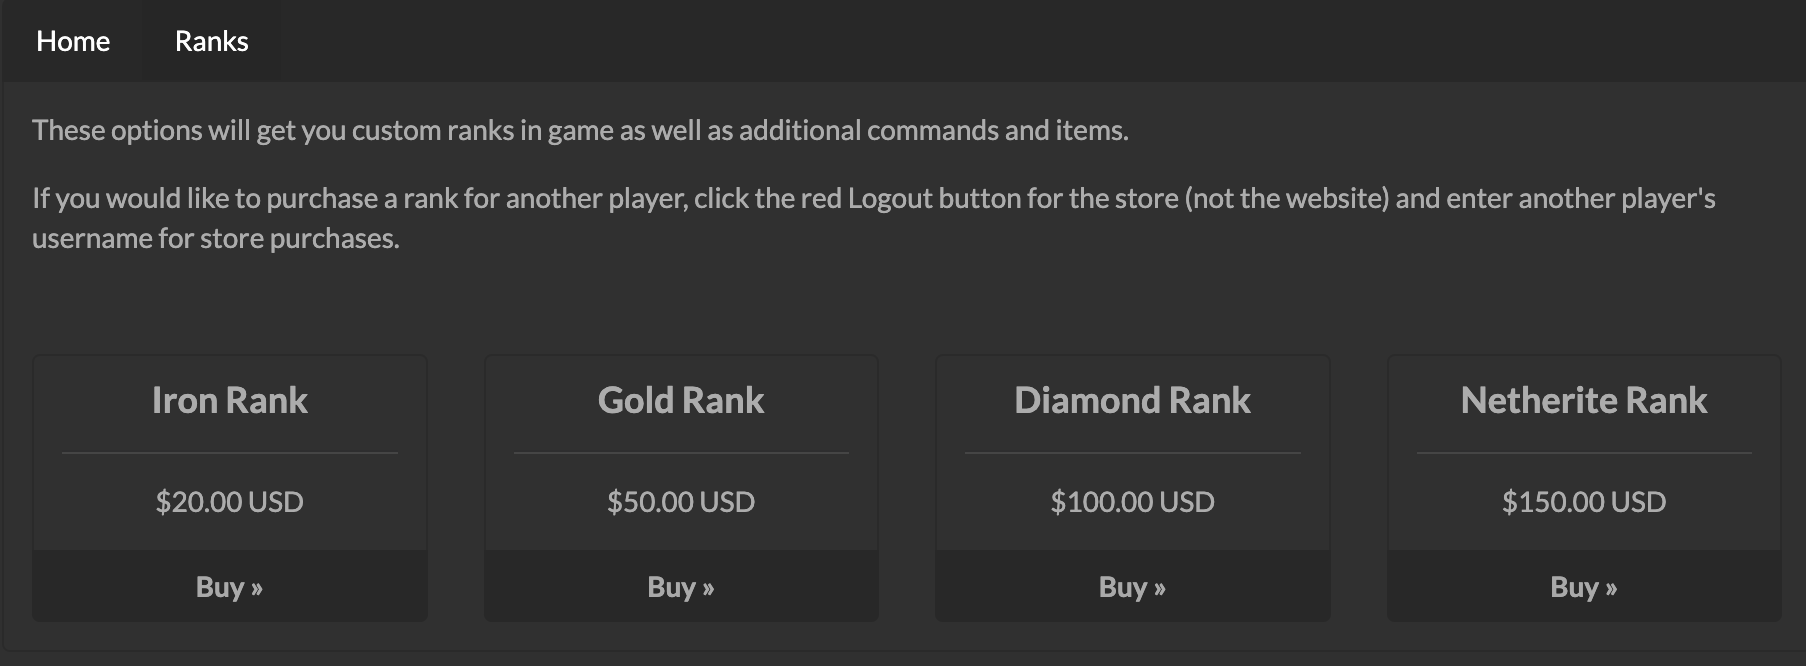Select the $100.00 USD price label
1806x666 pixels.
pyautogui.click(x=1133, y=501)
